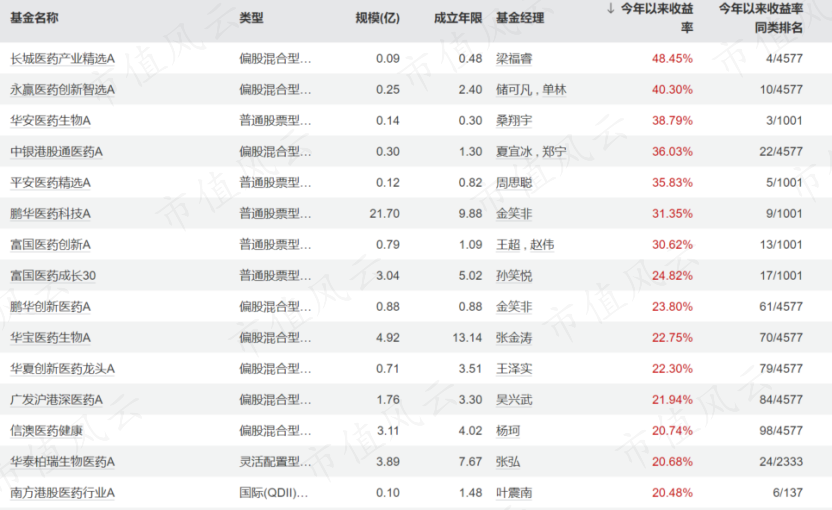Select the ranking 6/137 cell
The height and width of the screenshot is (510, 832).
[787, 493]
